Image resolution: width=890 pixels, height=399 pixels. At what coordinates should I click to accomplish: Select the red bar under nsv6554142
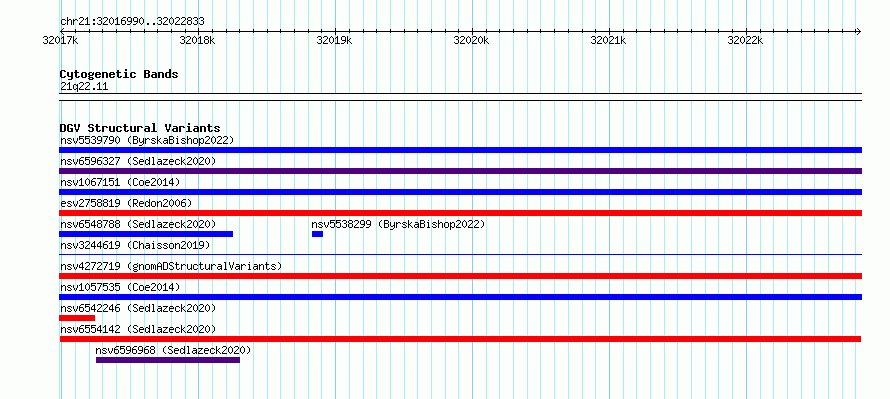tap(460, 339)
